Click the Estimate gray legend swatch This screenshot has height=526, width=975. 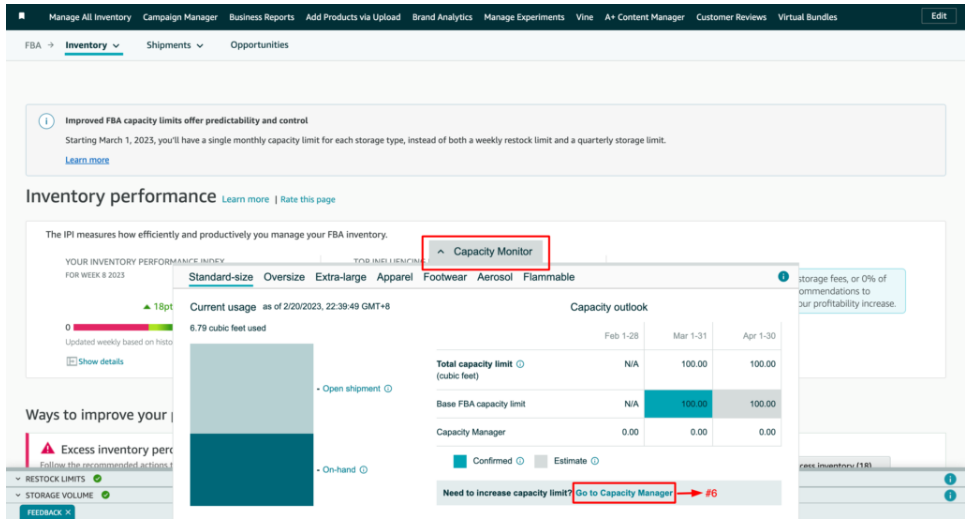tap(541, 461)
